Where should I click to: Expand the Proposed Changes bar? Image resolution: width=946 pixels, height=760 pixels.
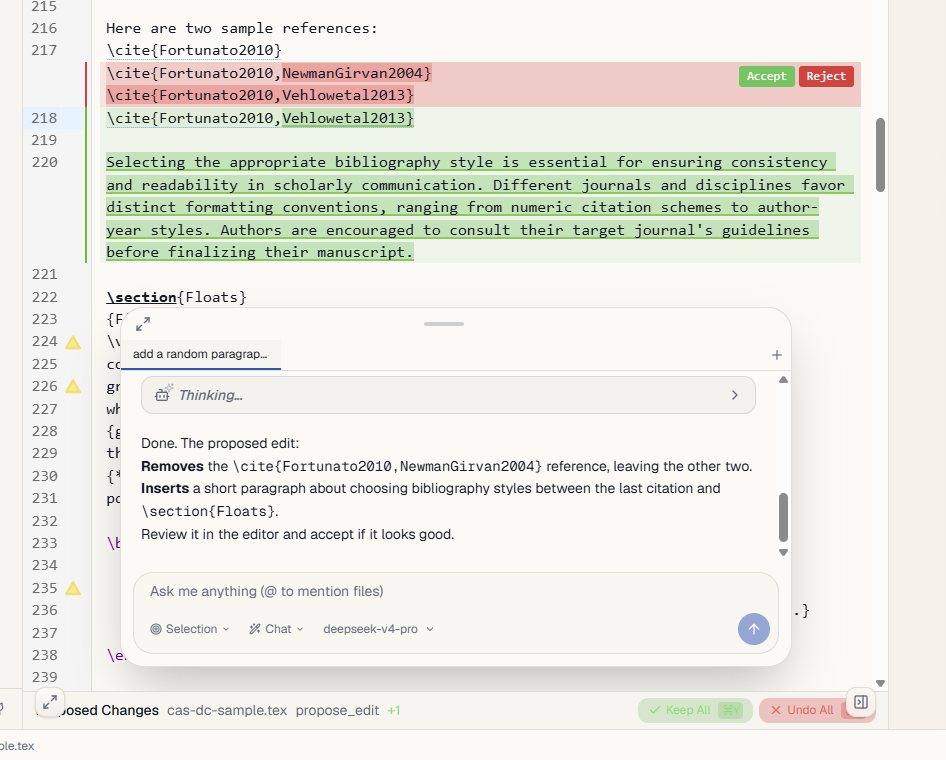pyautogui.click(x=50, y=702)
